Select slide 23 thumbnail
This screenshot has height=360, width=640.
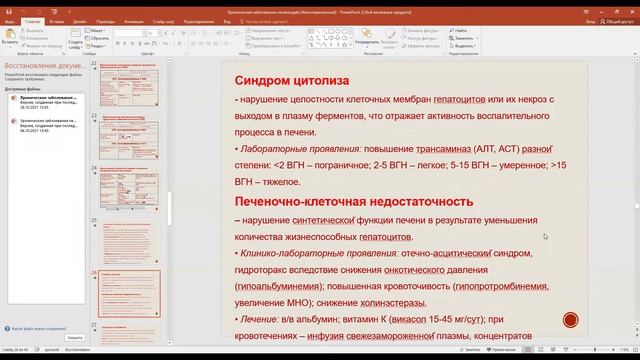[x=129, y=137]
